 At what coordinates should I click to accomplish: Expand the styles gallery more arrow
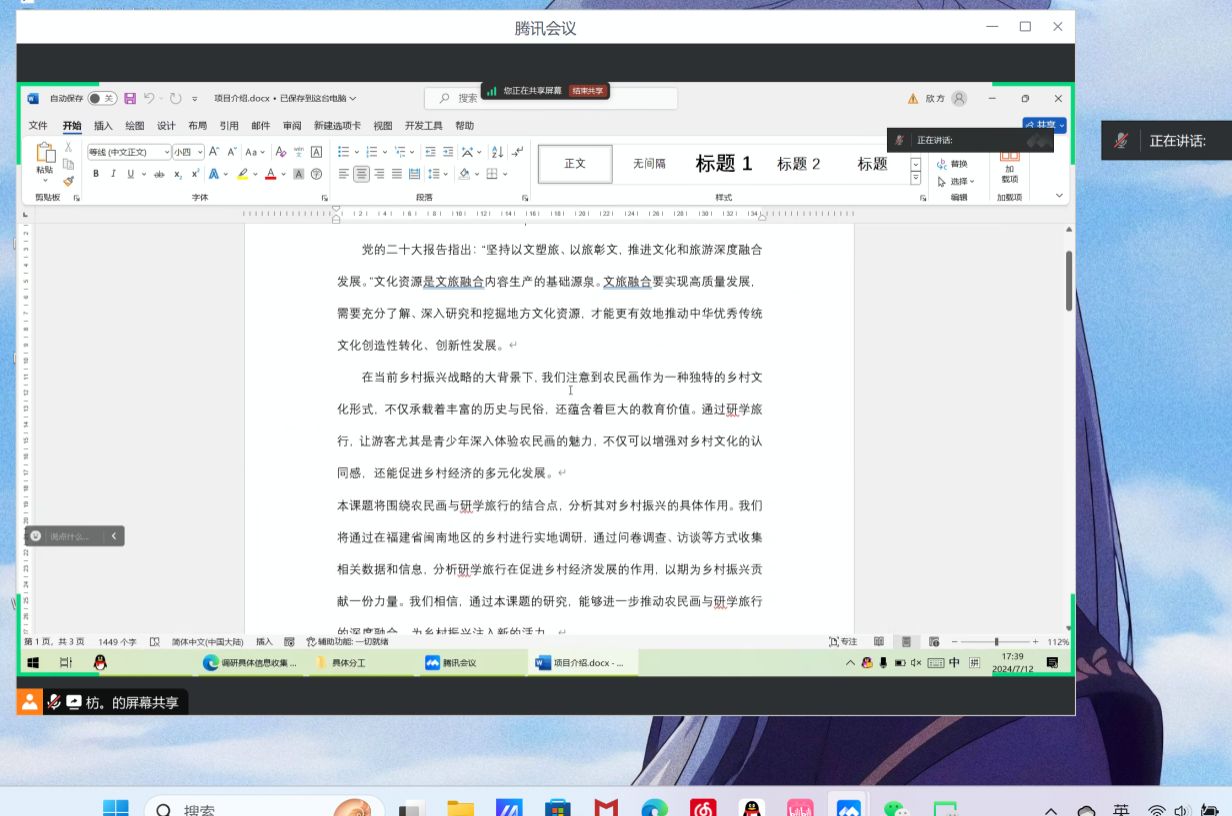pyautogui.click(x=915, y=179)
